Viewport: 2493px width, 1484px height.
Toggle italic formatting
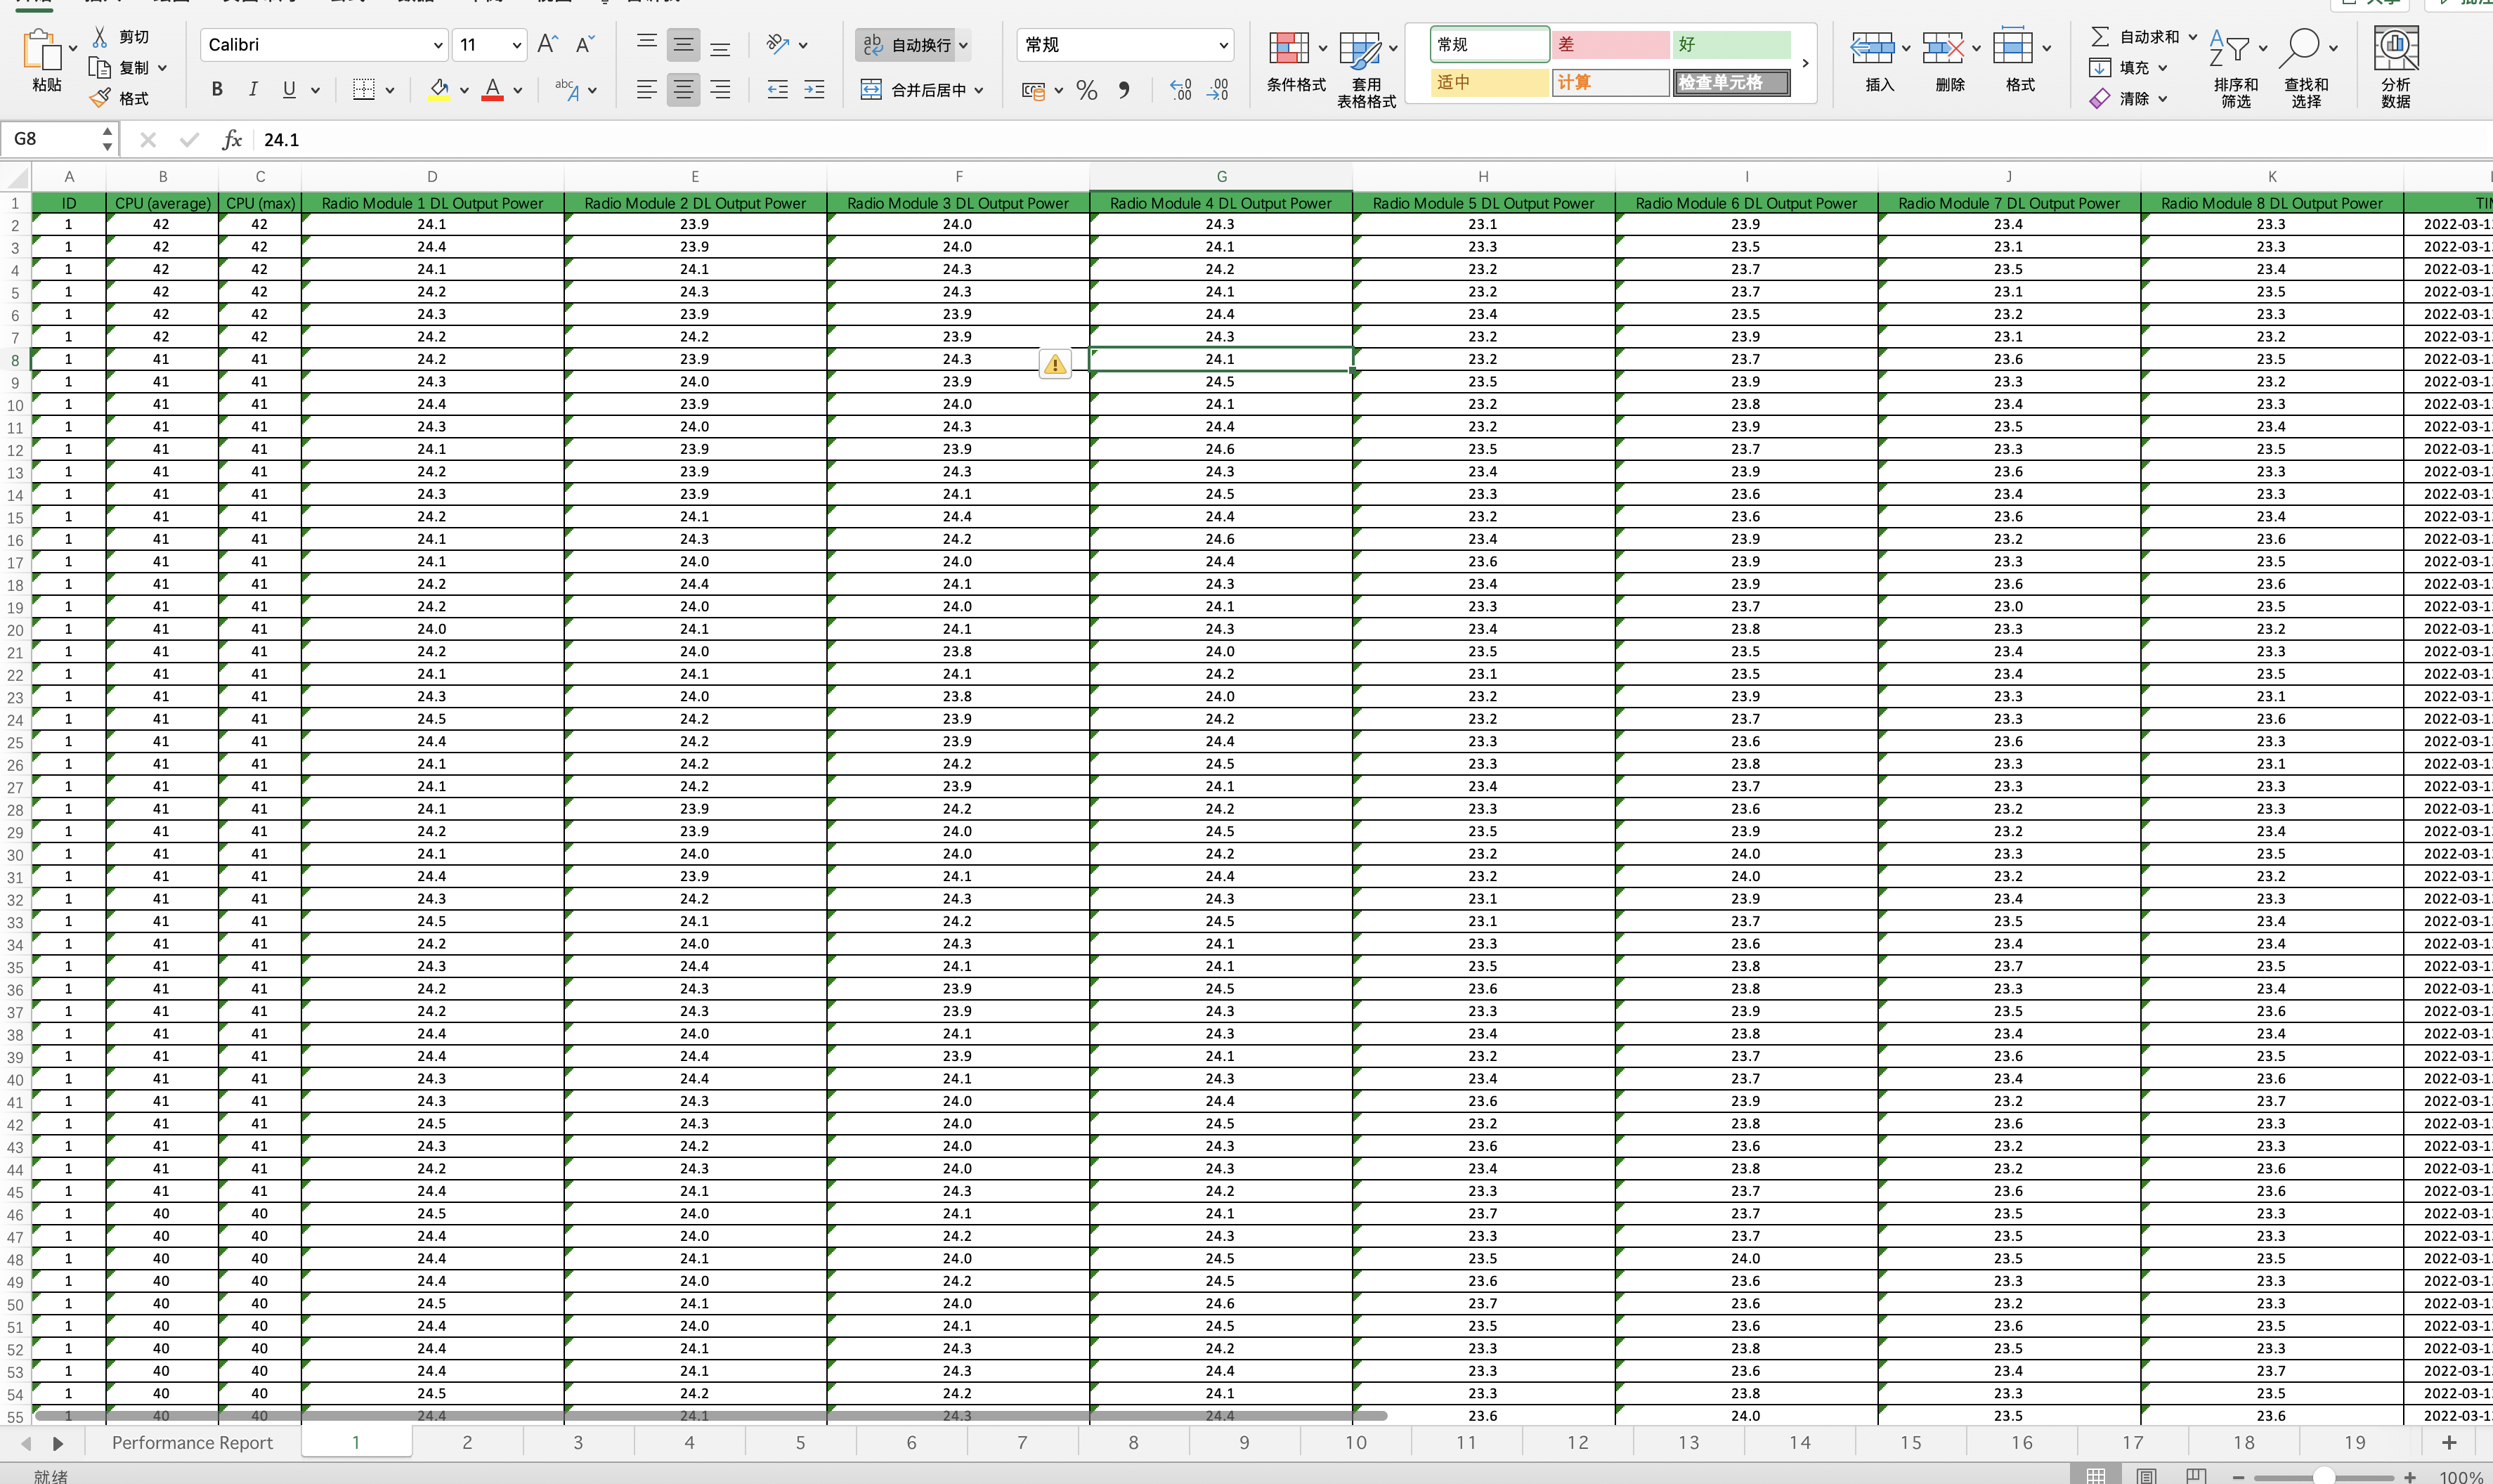coord(253,89)
